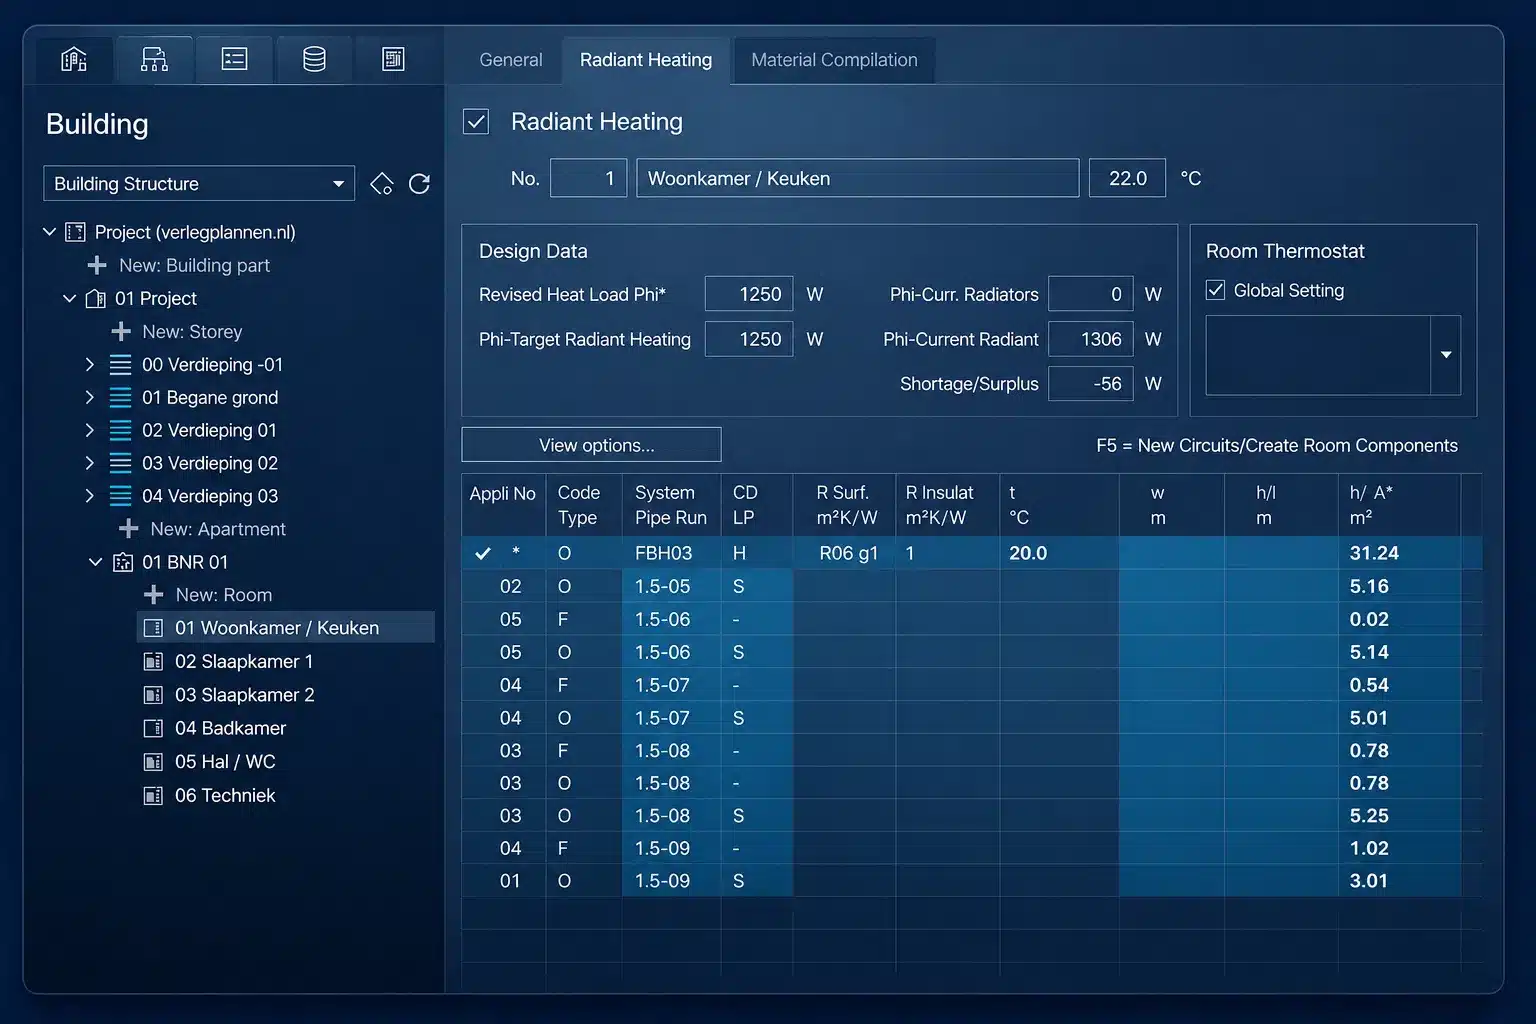This screenshot has width=1536, height=1024.
Task: Click the View options... button
Action: click(591, 445)
